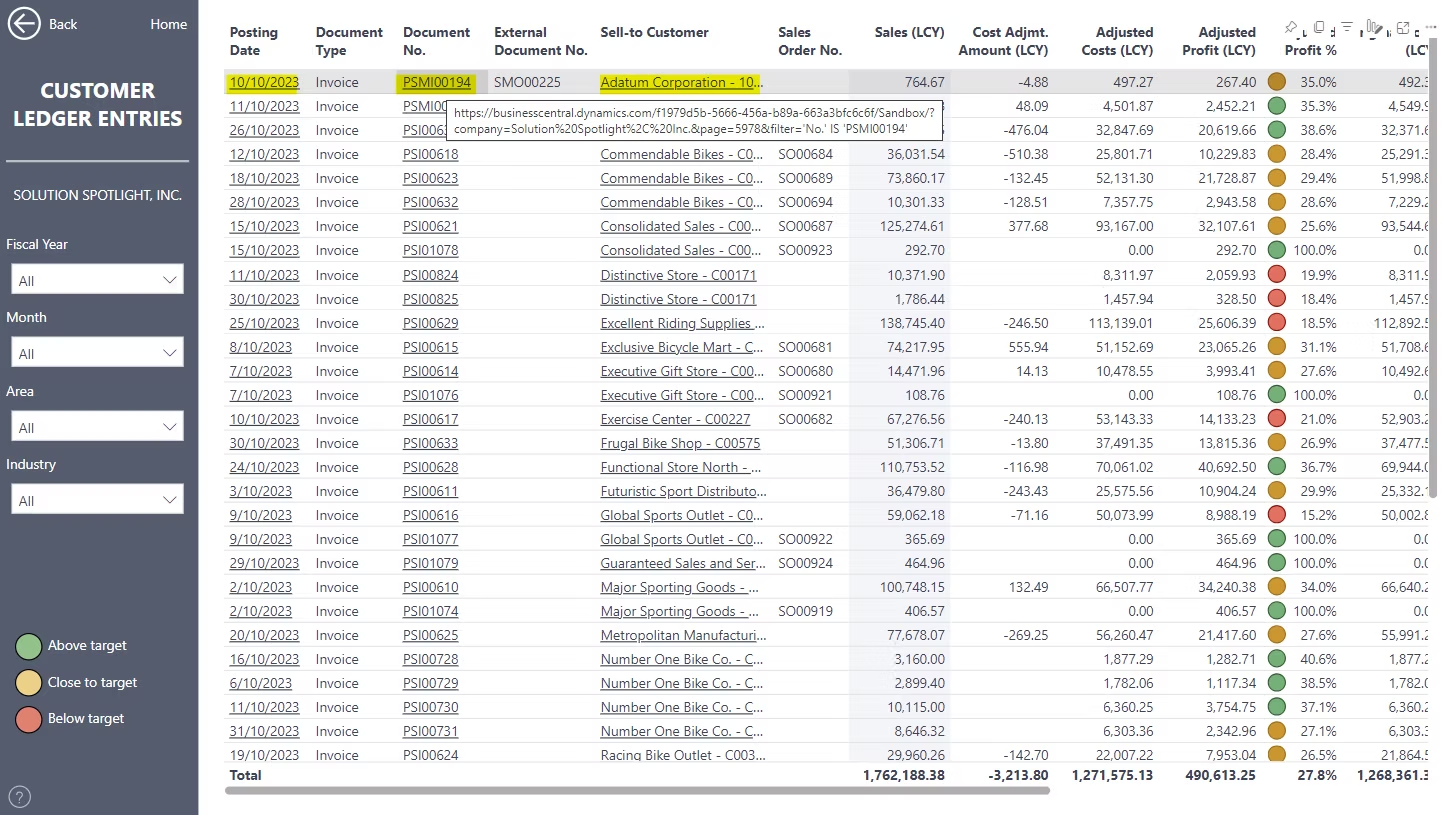This screenshot has height=815, width=1454.
Task: Open the Month filter dropdown
Action: click(97, 353)
